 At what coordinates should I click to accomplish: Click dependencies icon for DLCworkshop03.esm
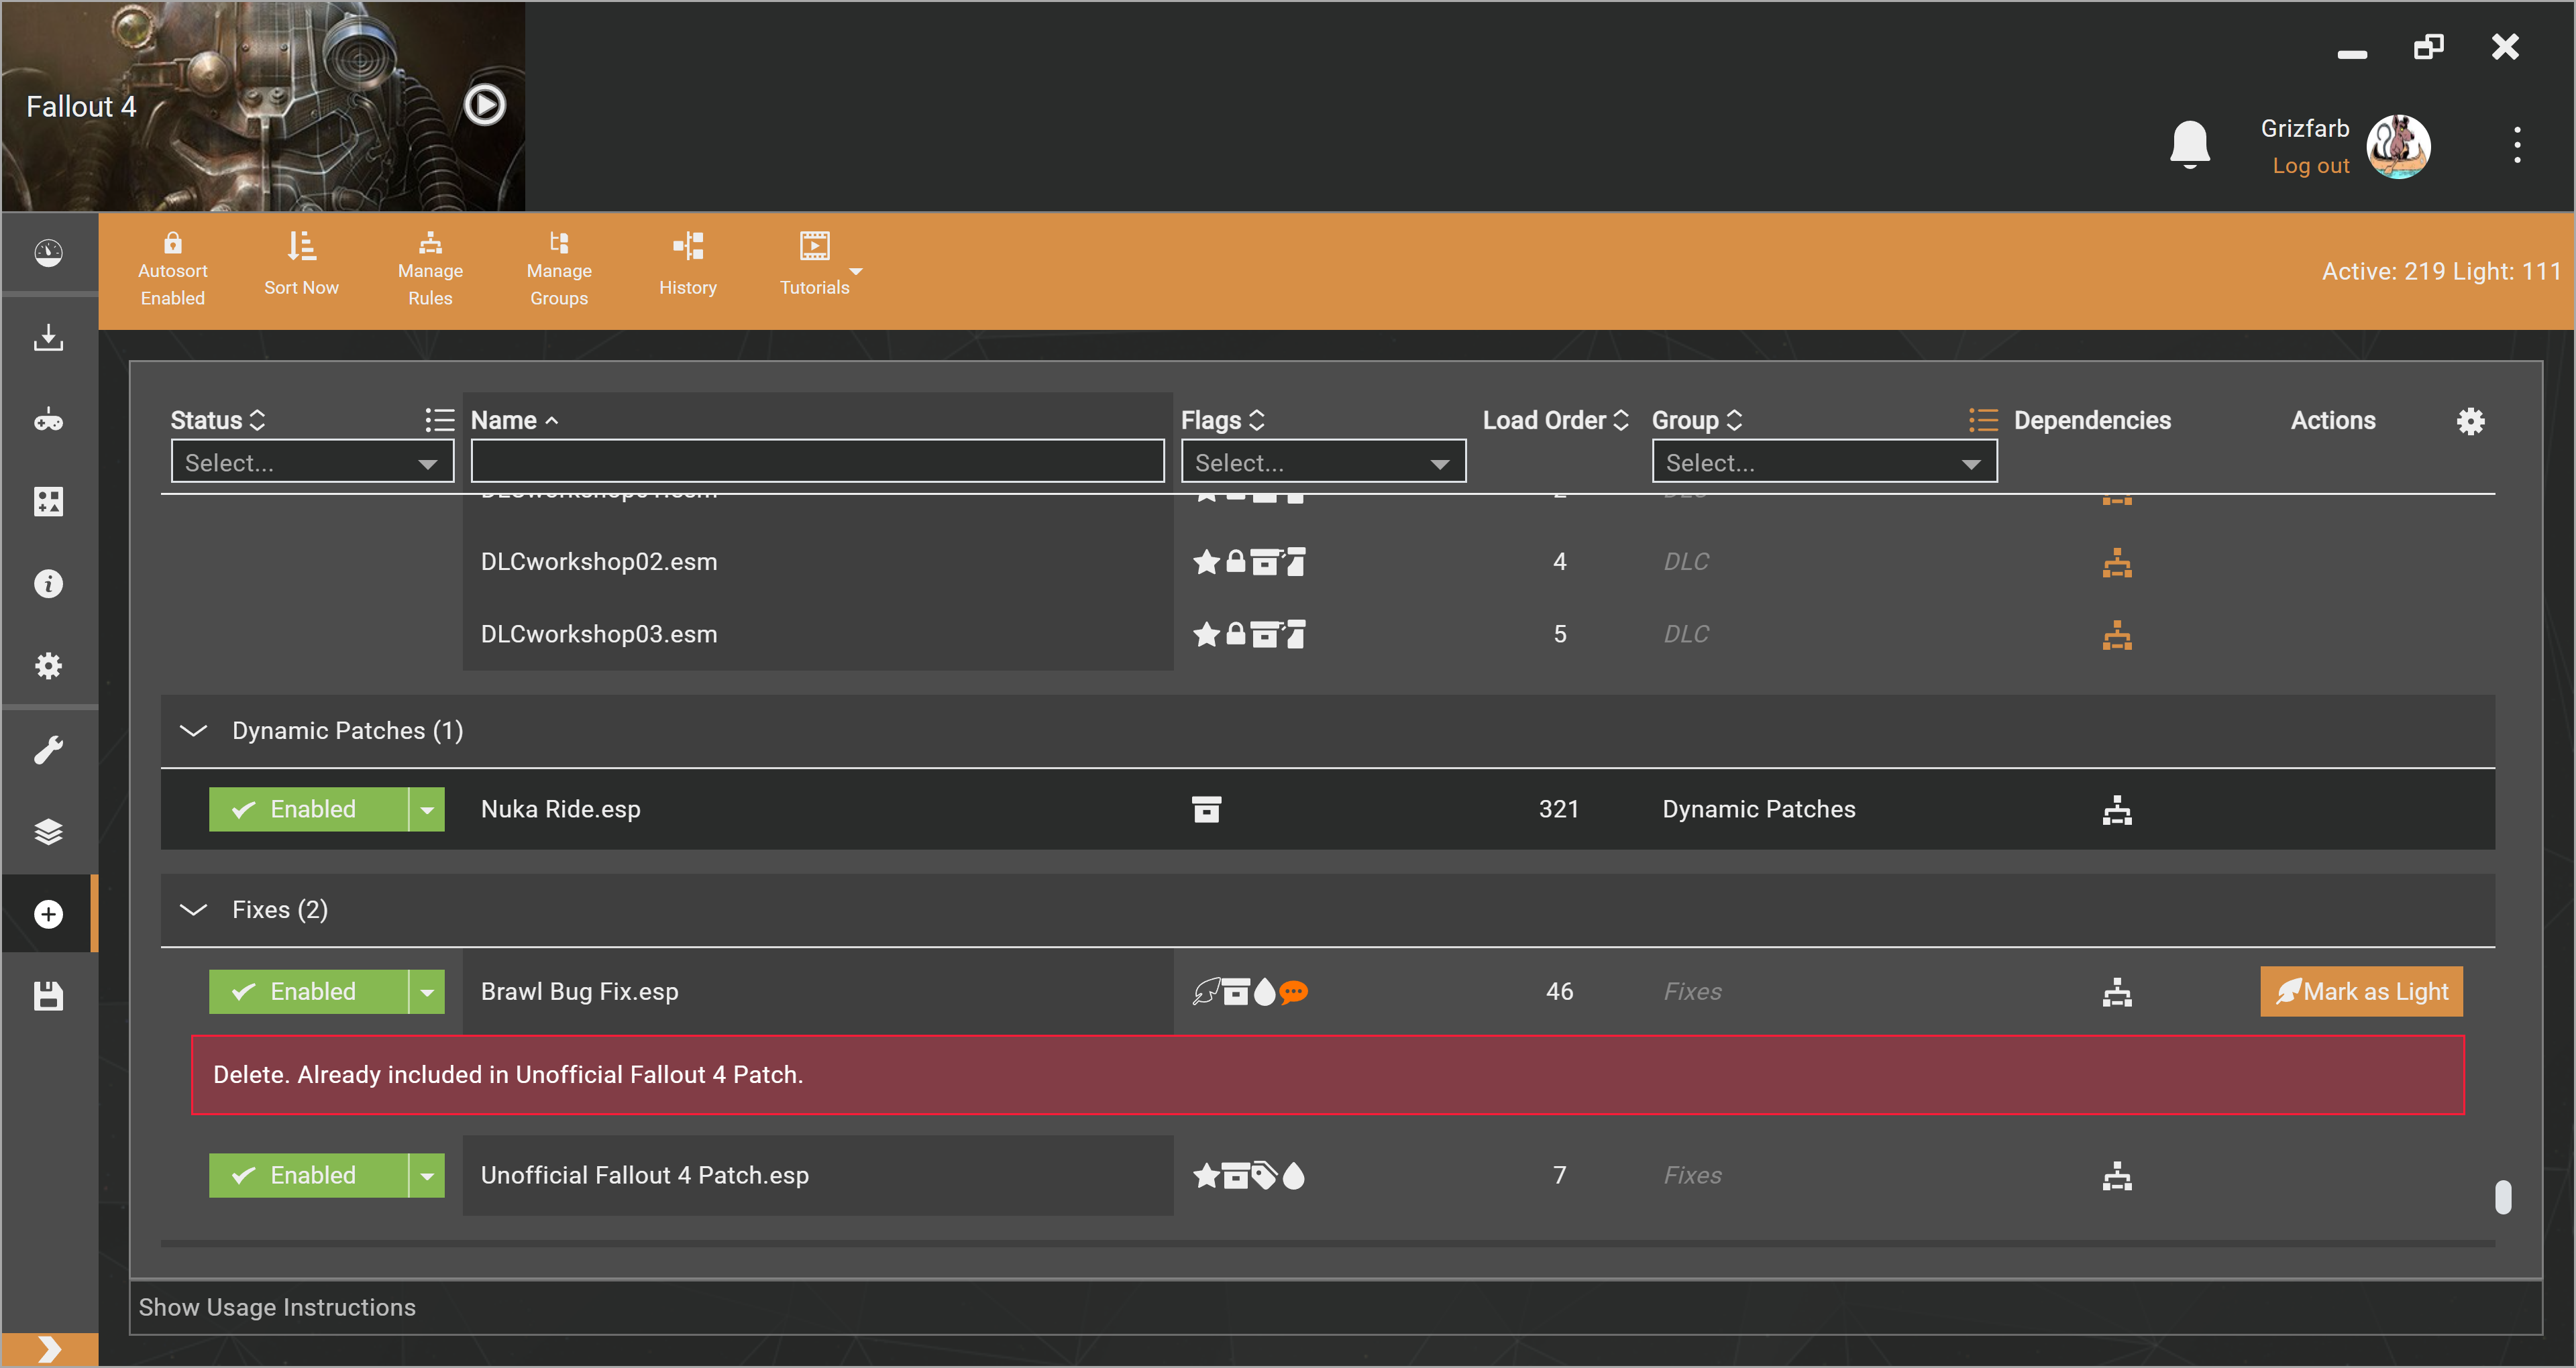[2116, 635]
